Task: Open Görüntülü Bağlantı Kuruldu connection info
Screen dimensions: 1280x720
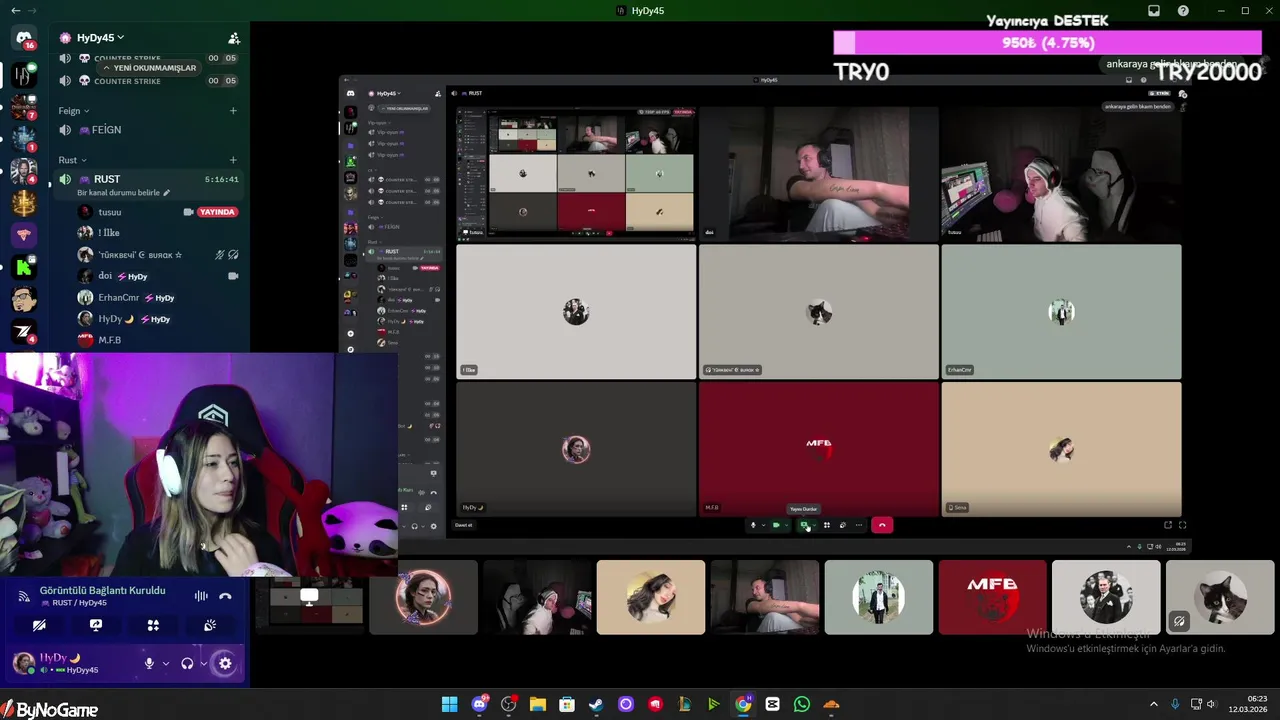Action: 102,590
